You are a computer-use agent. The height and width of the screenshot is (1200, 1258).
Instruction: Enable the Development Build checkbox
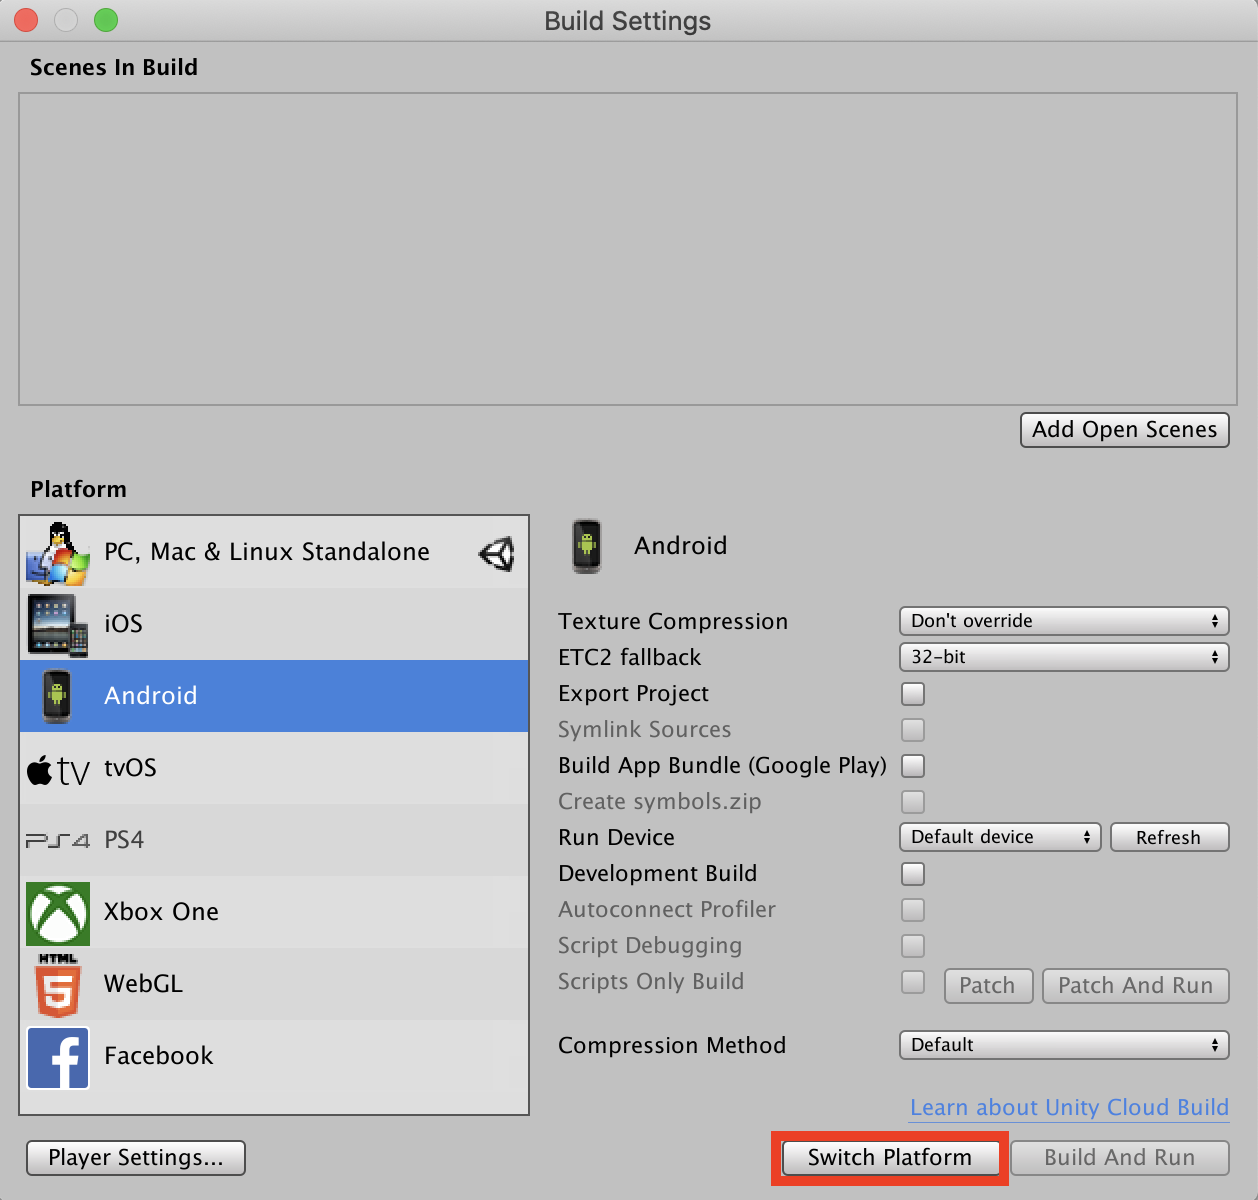click(x=913, y=874)
